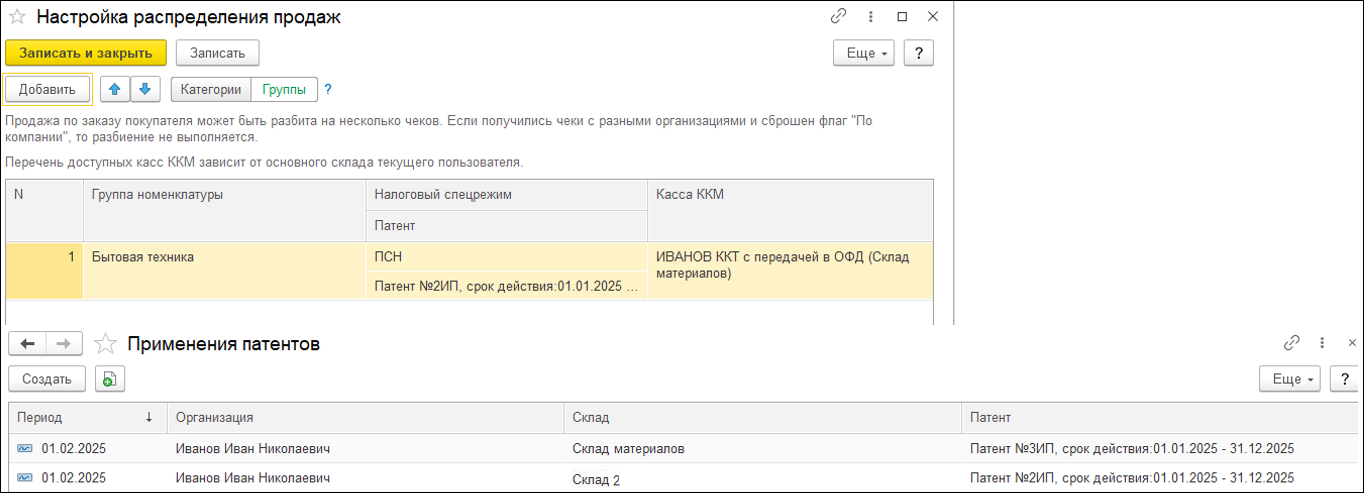This screenshot has height=493, width=1364.
Task: Click the Создать button
Action: click(x=47, y=379)
